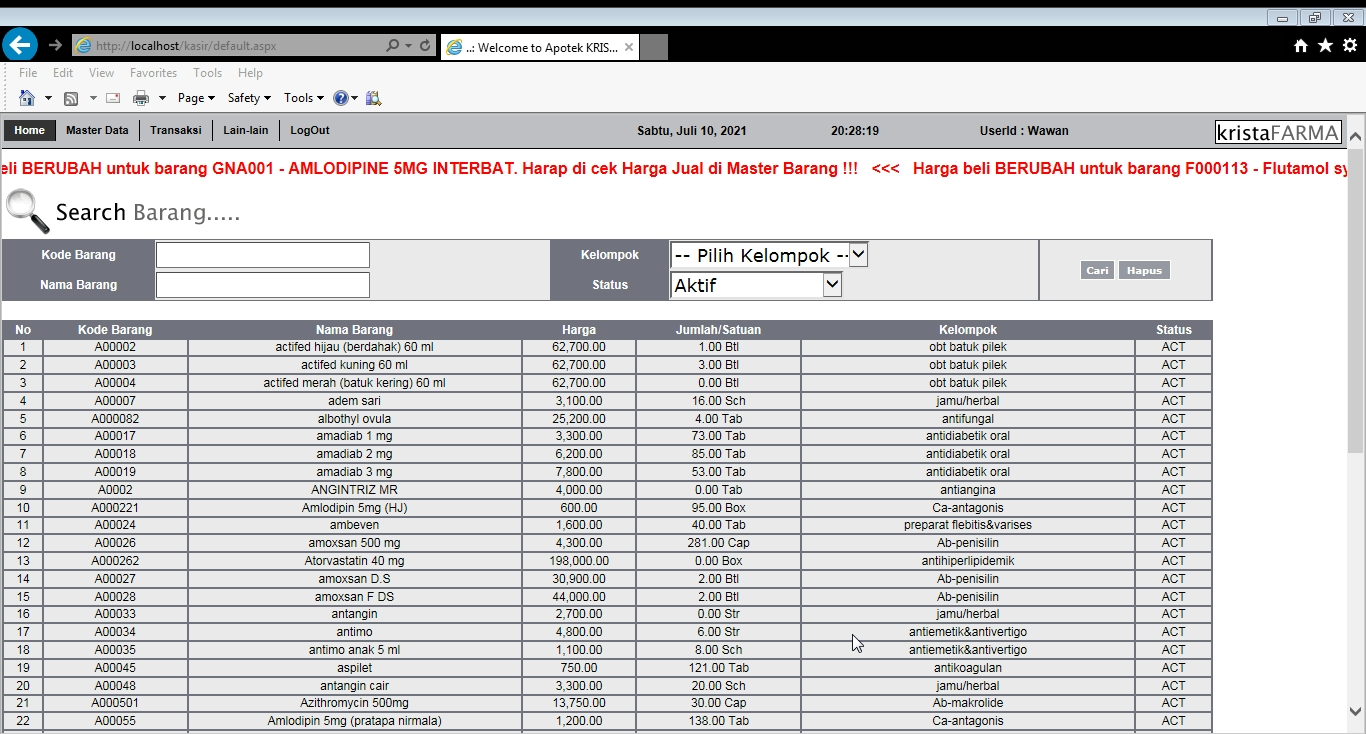
Task: Focus the Kode Barang input field
Action: (263, 255)
